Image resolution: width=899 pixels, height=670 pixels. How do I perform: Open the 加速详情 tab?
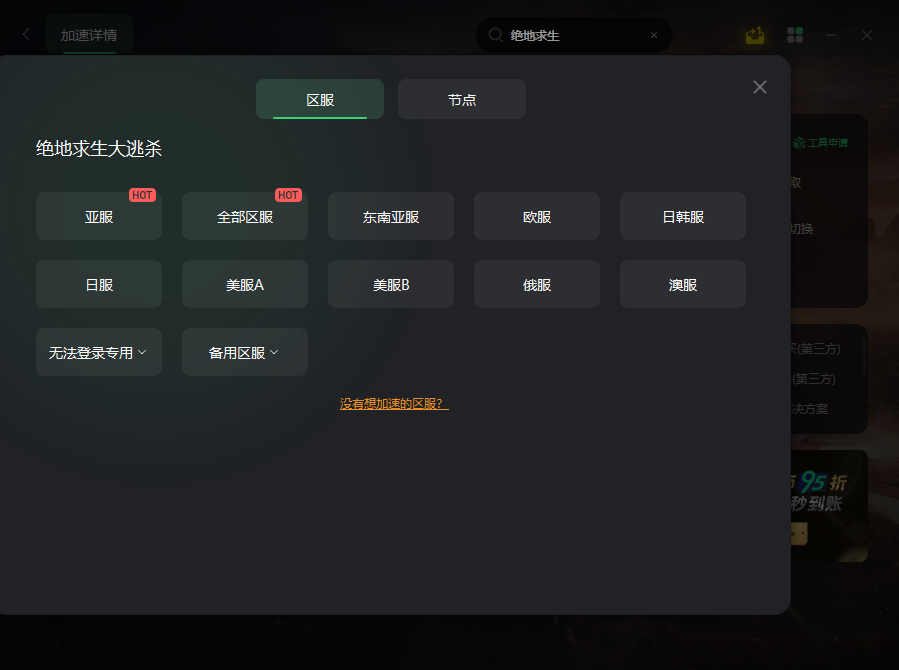[89, 35]
